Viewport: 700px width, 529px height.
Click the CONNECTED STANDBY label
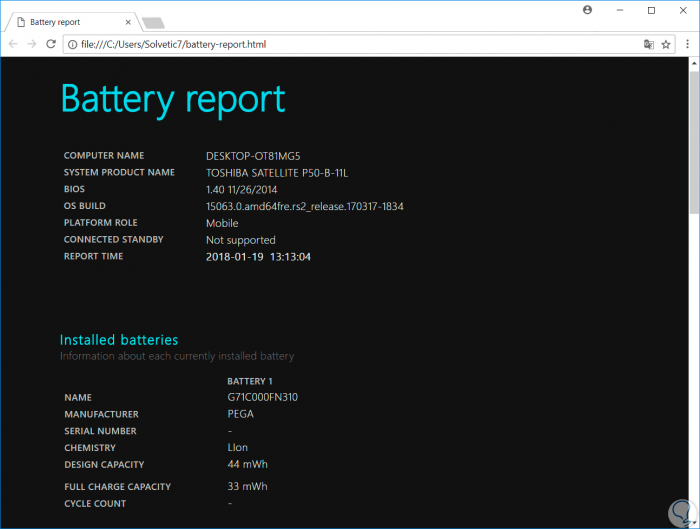point(113,240)
